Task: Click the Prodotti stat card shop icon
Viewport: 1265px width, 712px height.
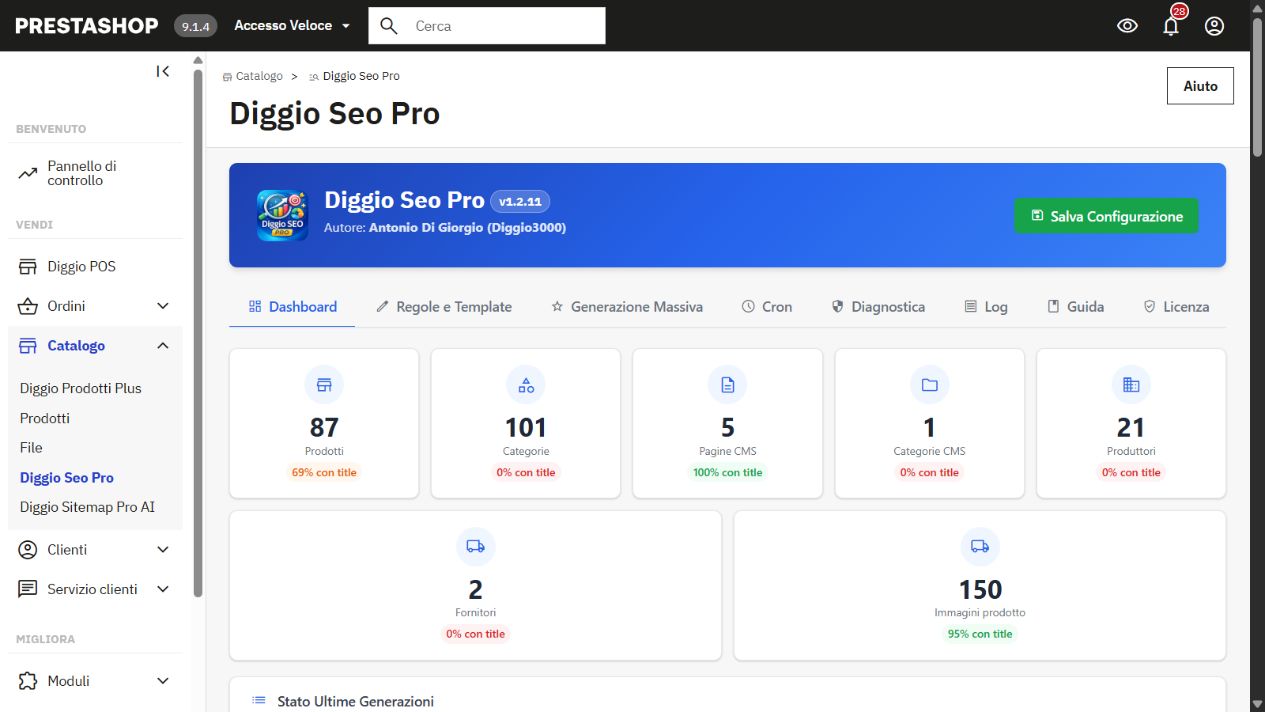Action: coord(324,385)
